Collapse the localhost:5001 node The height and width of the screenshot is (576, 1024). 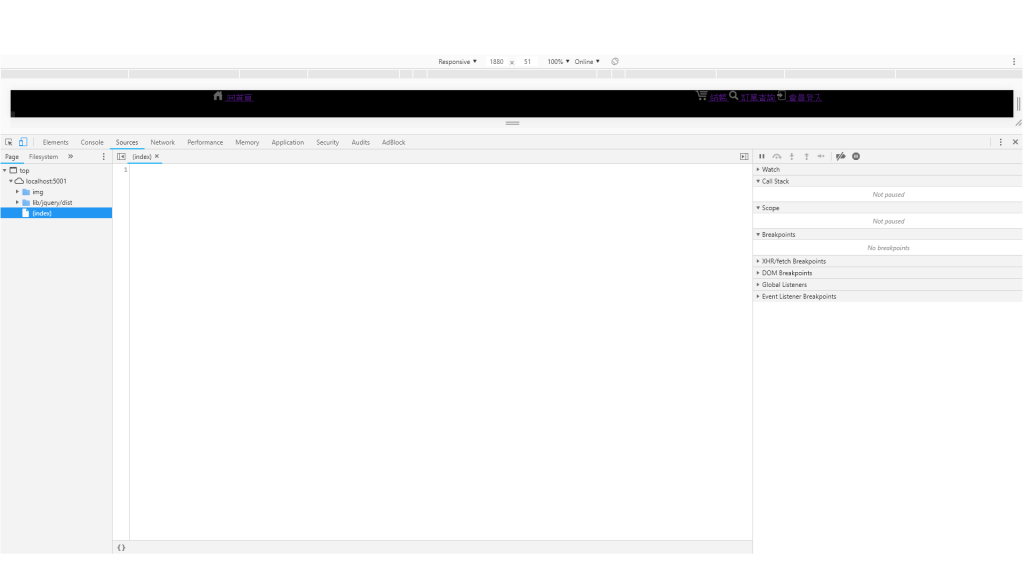(11, 181)
